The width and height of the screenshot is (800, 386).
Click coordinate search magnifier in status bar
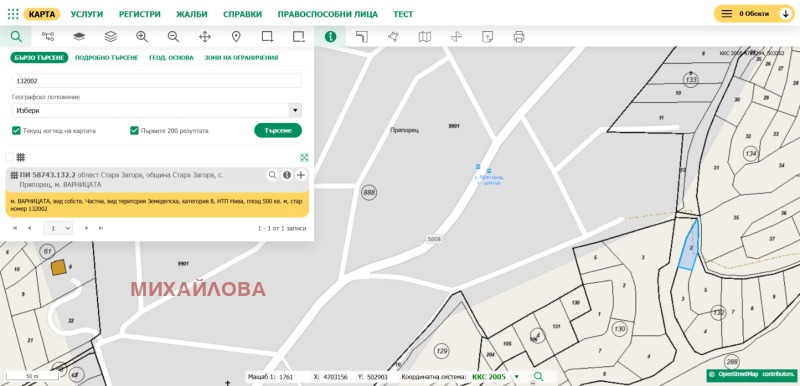[538, 377]
